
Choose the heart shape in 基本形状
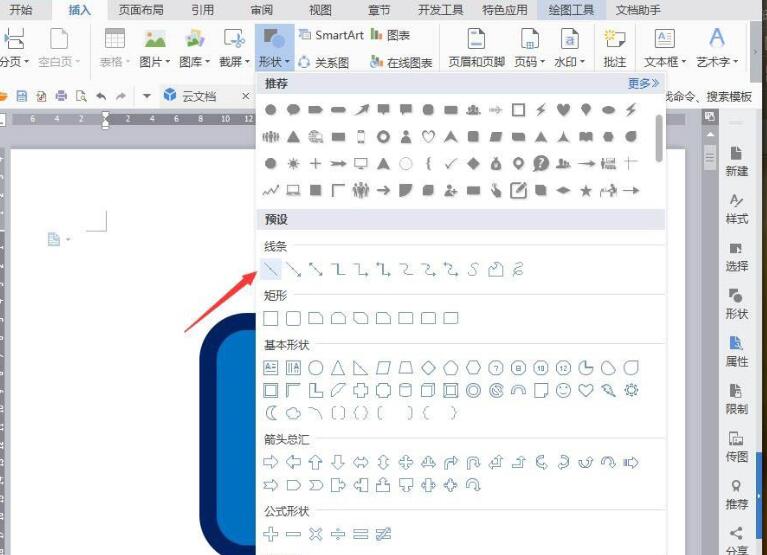(x=586, y=390)
